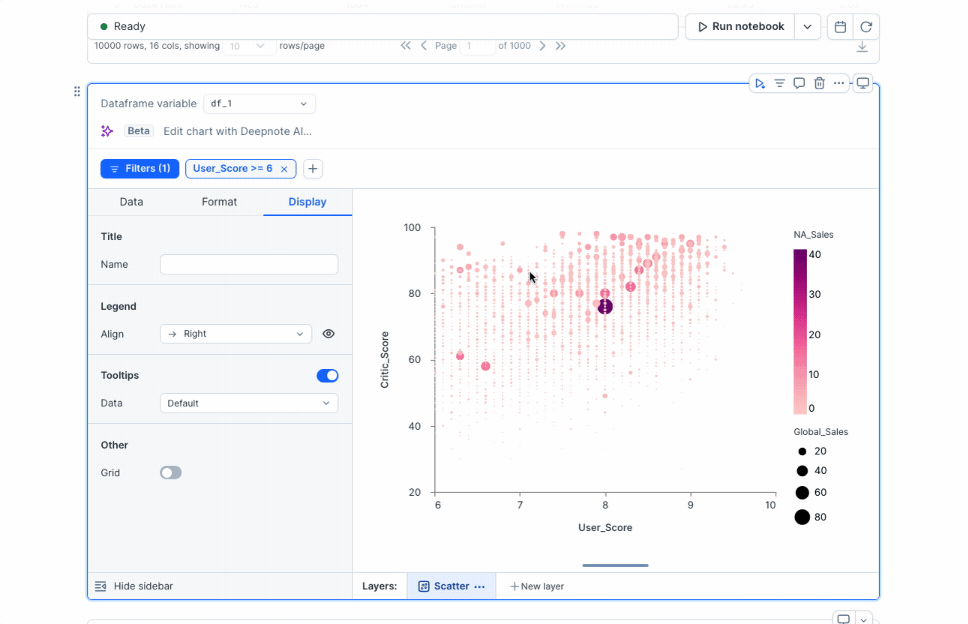
Task: Click the Global_Sales legend entry labeled 80
Action: pos(811,517)
